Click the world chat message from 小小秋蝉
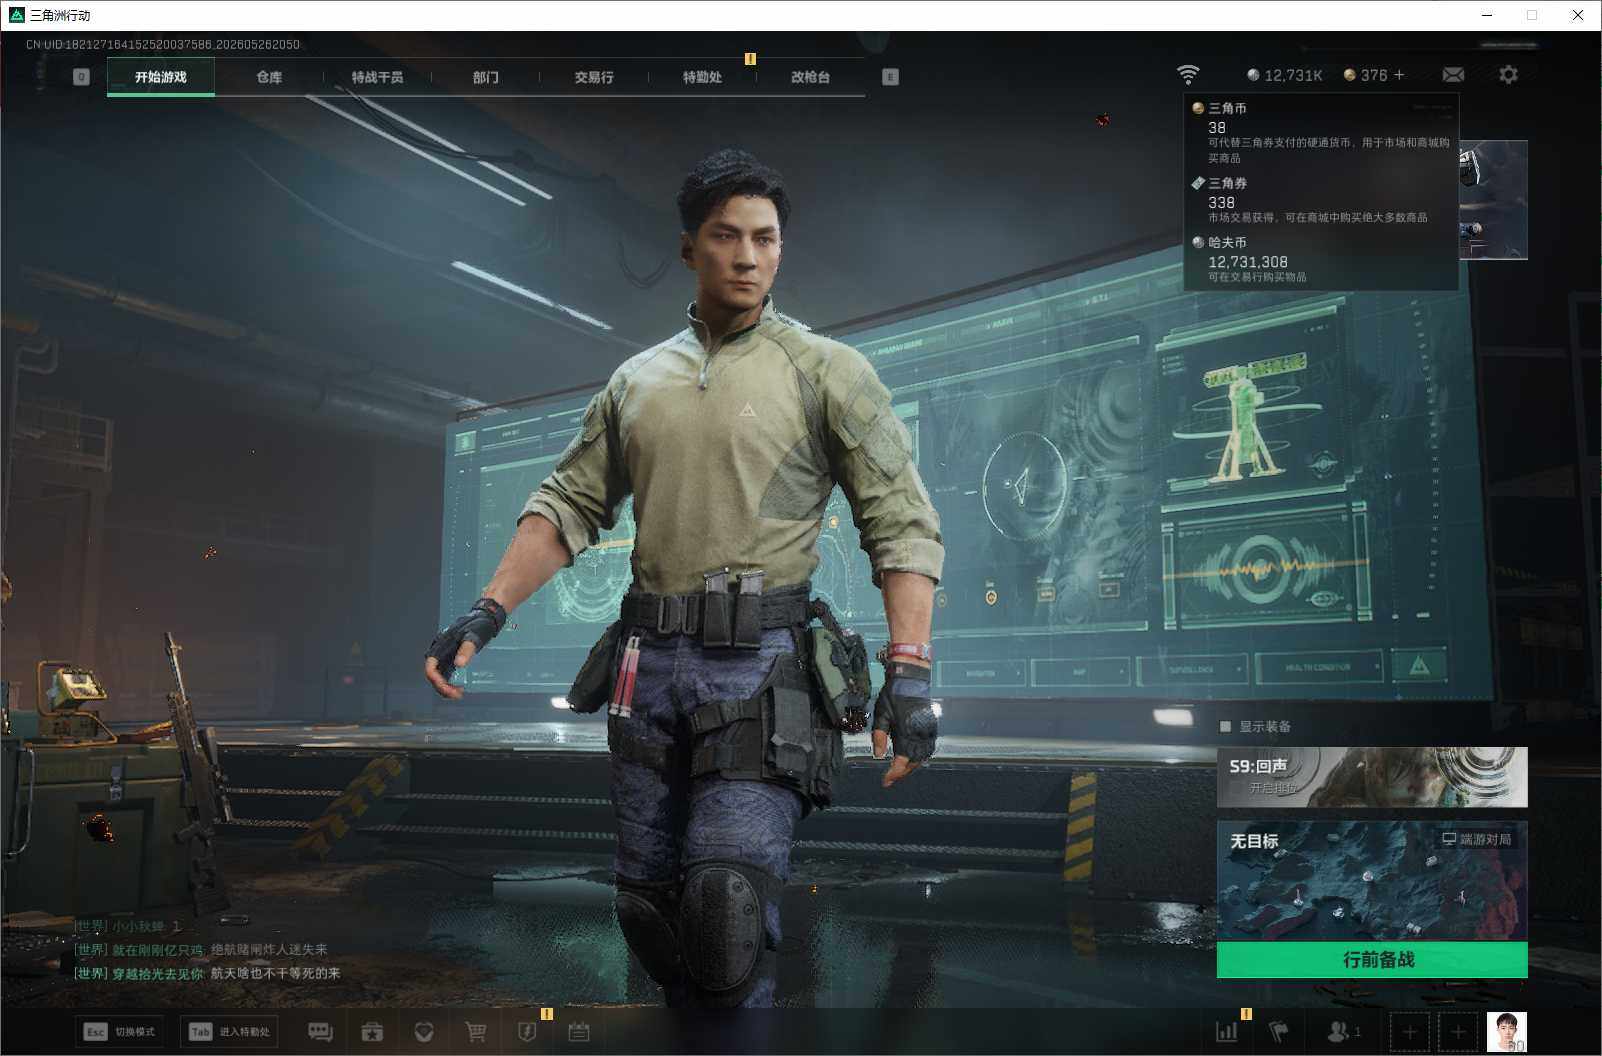Viewport: 1602px width, 1056px height. coord(127,927)
